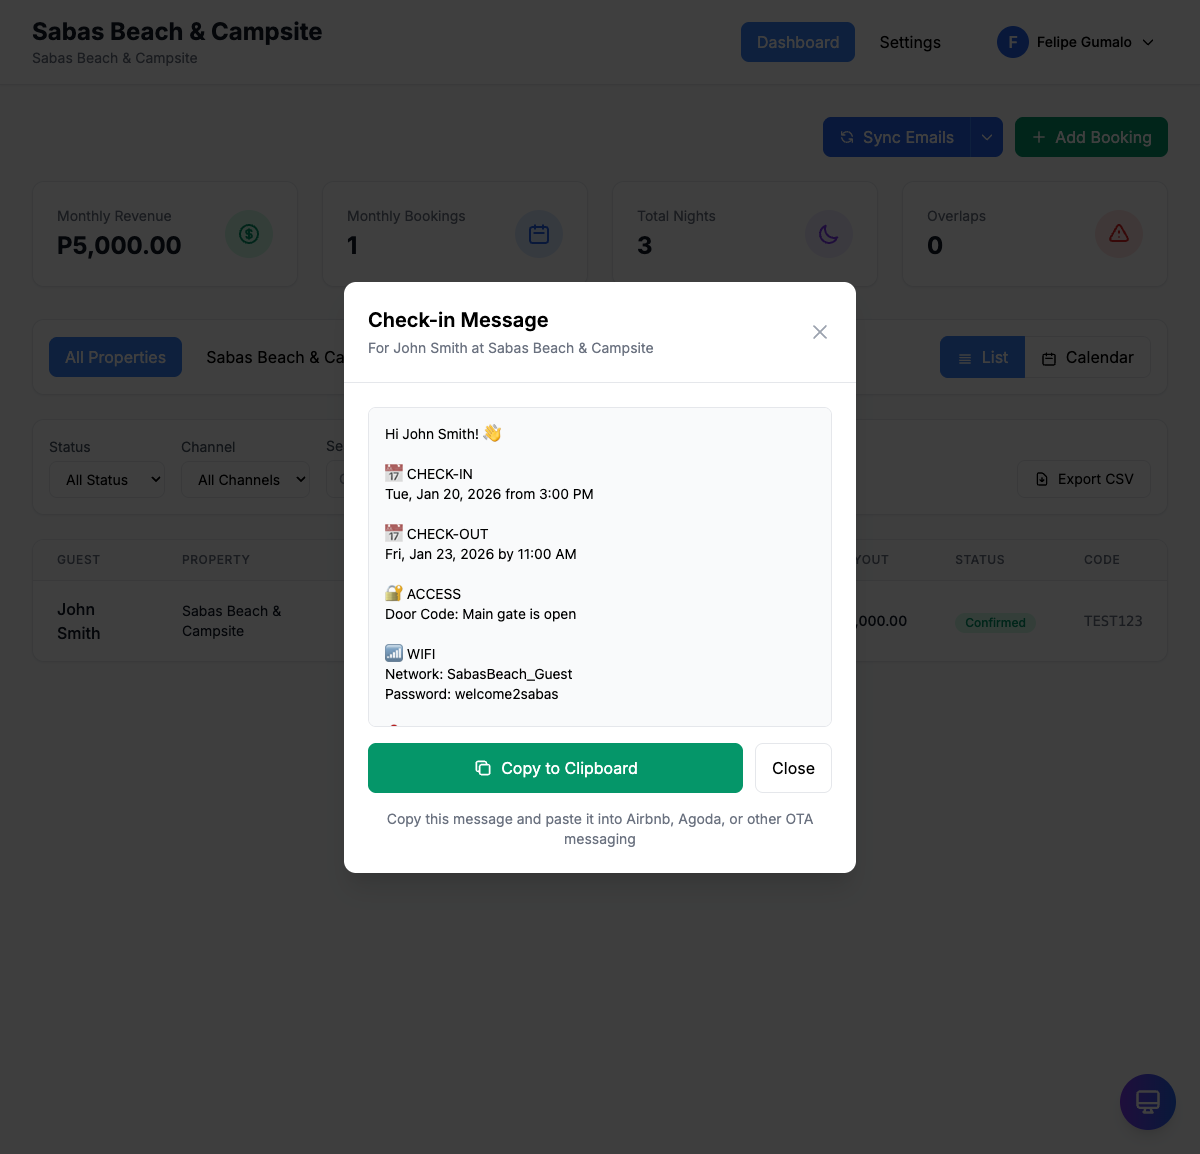The width and height of the screenshot is (1200, 1154).
Task: Click the Copy to Clipboard button
Action: (555, 768)
